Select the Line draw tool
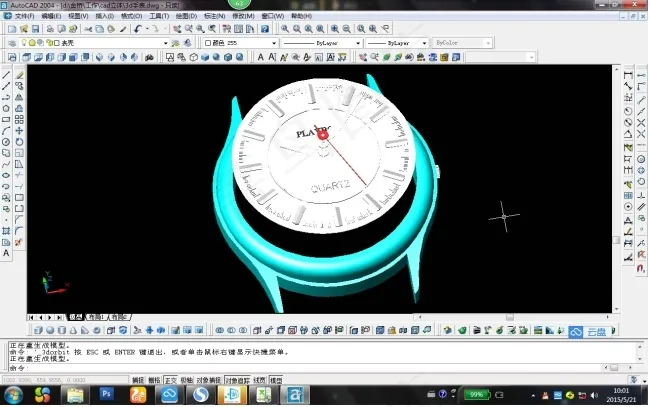The image size is (650, 407). coord(6,75)
